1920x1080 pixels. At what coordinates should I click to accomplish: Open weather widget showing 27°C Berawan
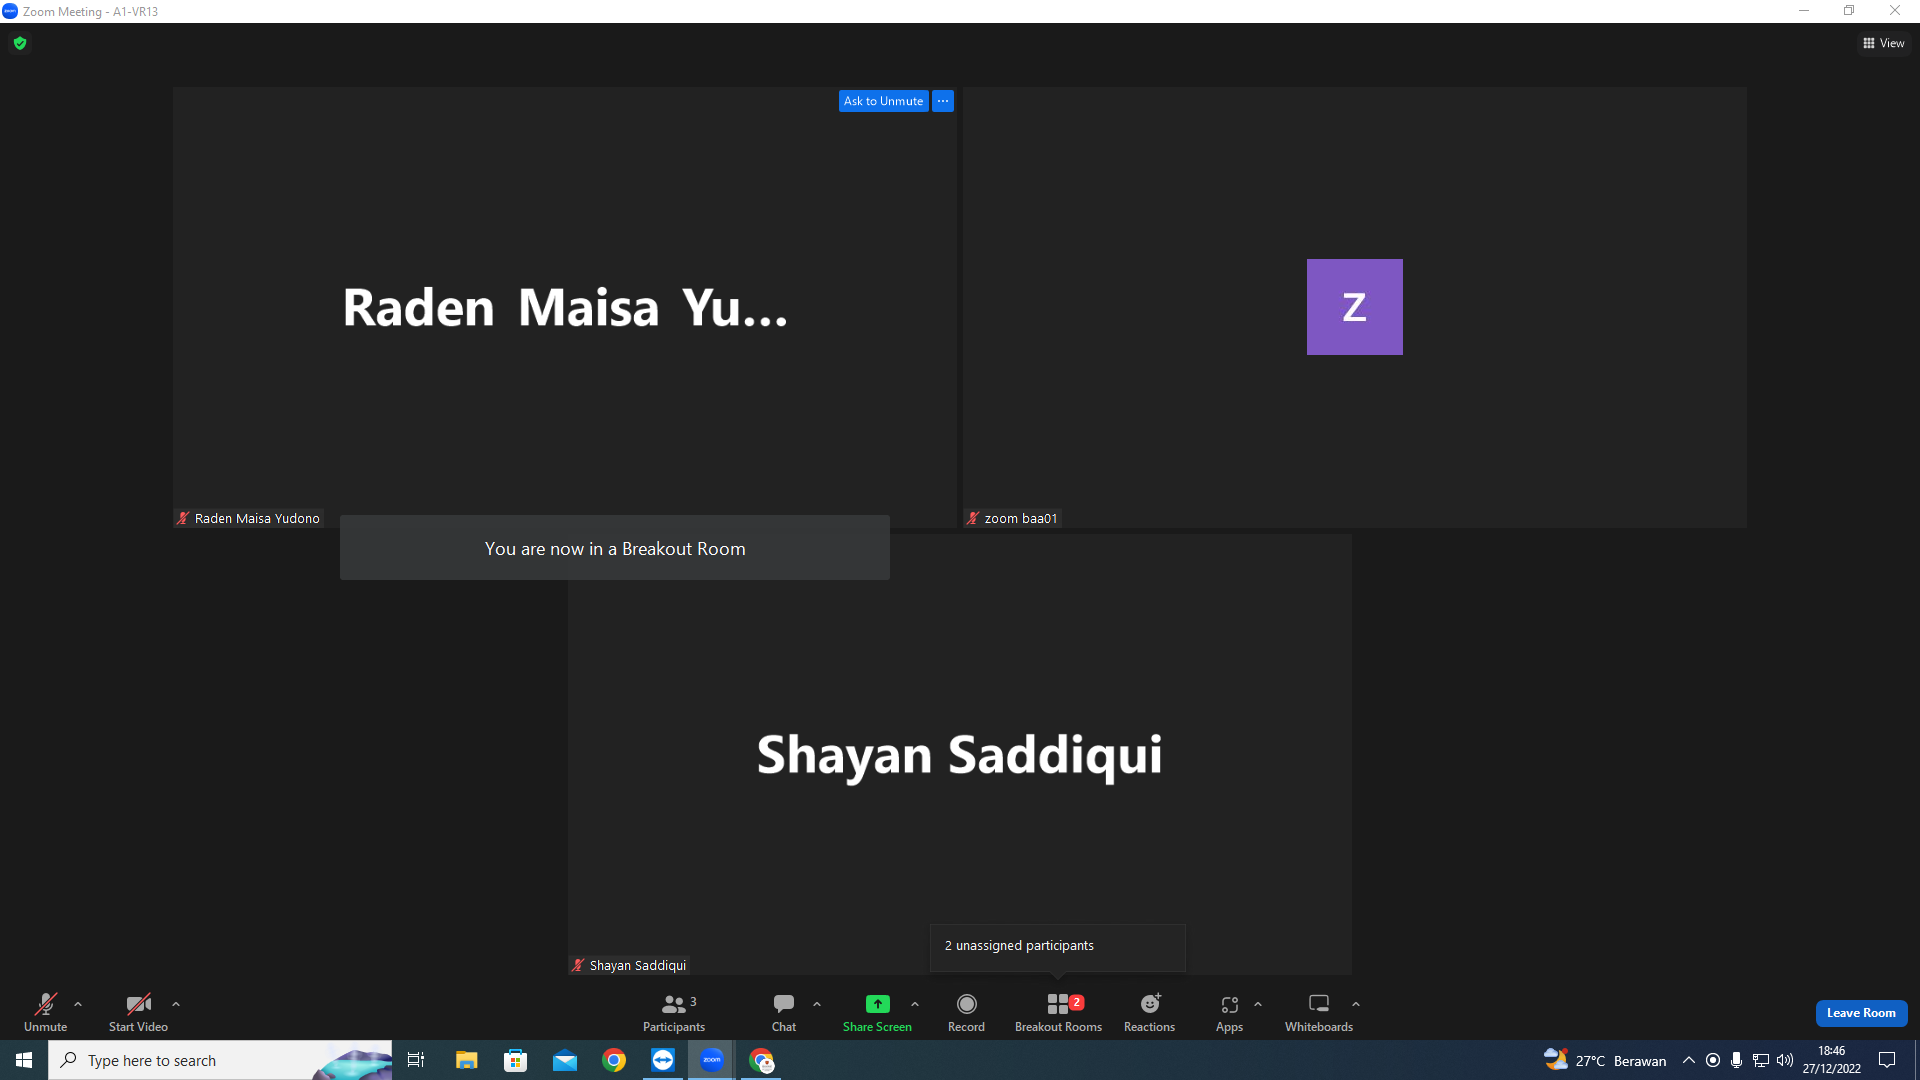coord(1605,1060)
